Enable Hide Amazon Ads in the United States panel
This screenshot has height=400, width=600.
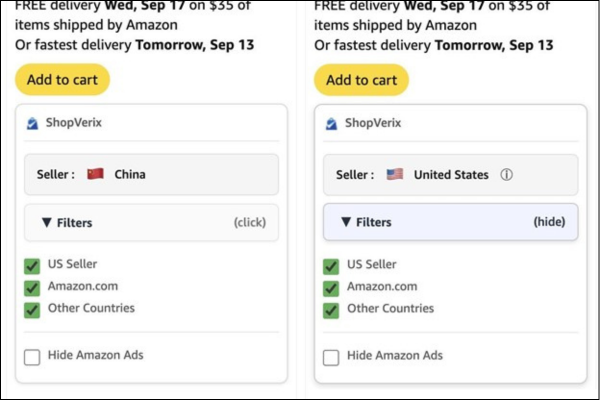[331, 357]
